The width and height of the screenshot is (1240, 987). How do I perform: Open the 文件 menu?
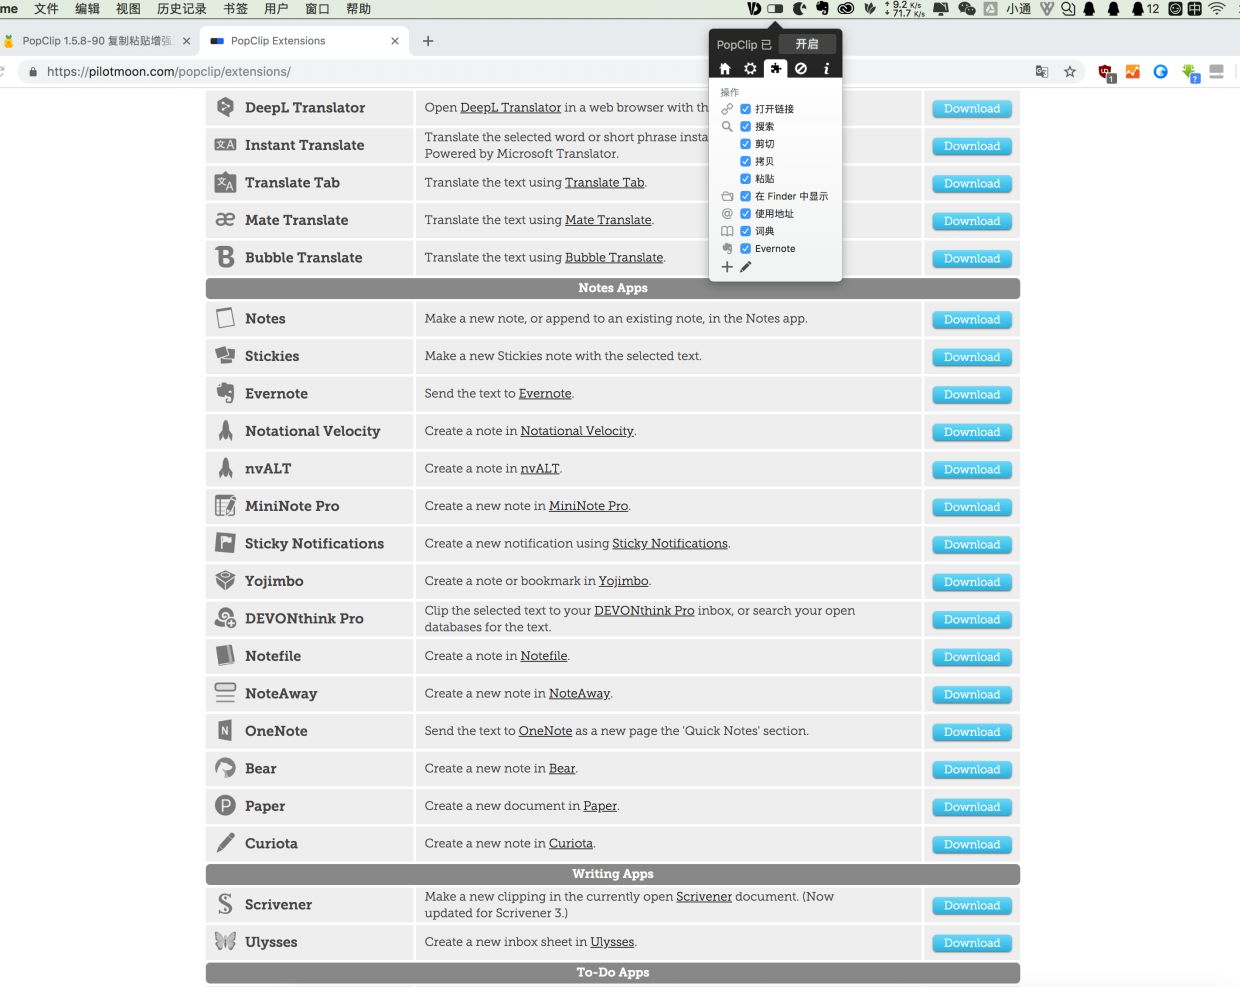46,9
